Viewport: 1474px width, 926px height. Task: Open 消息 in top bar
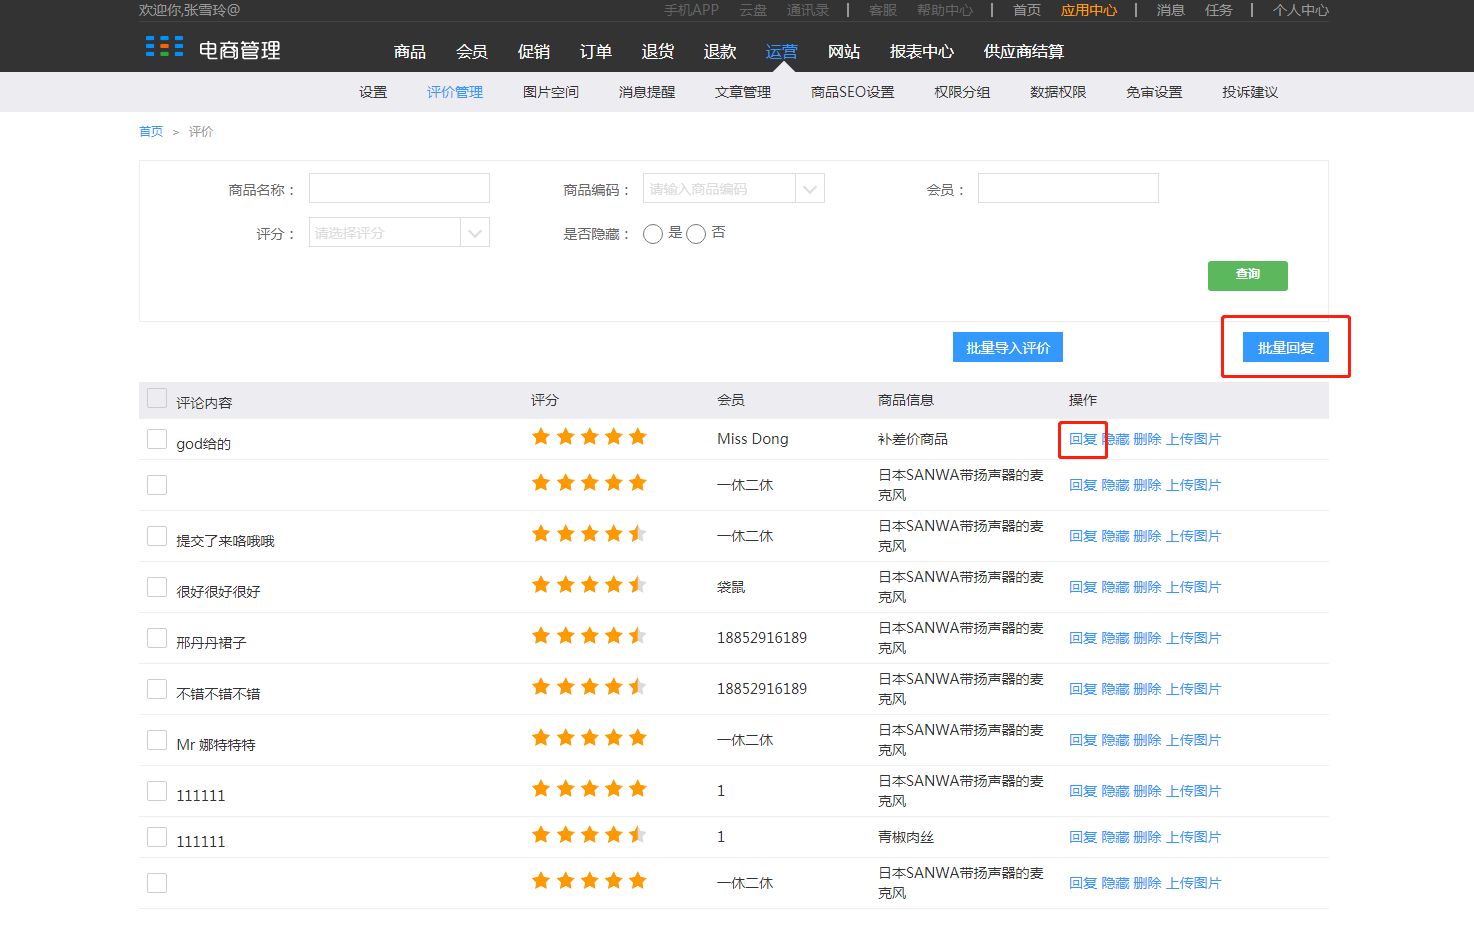coord(1171,10)
